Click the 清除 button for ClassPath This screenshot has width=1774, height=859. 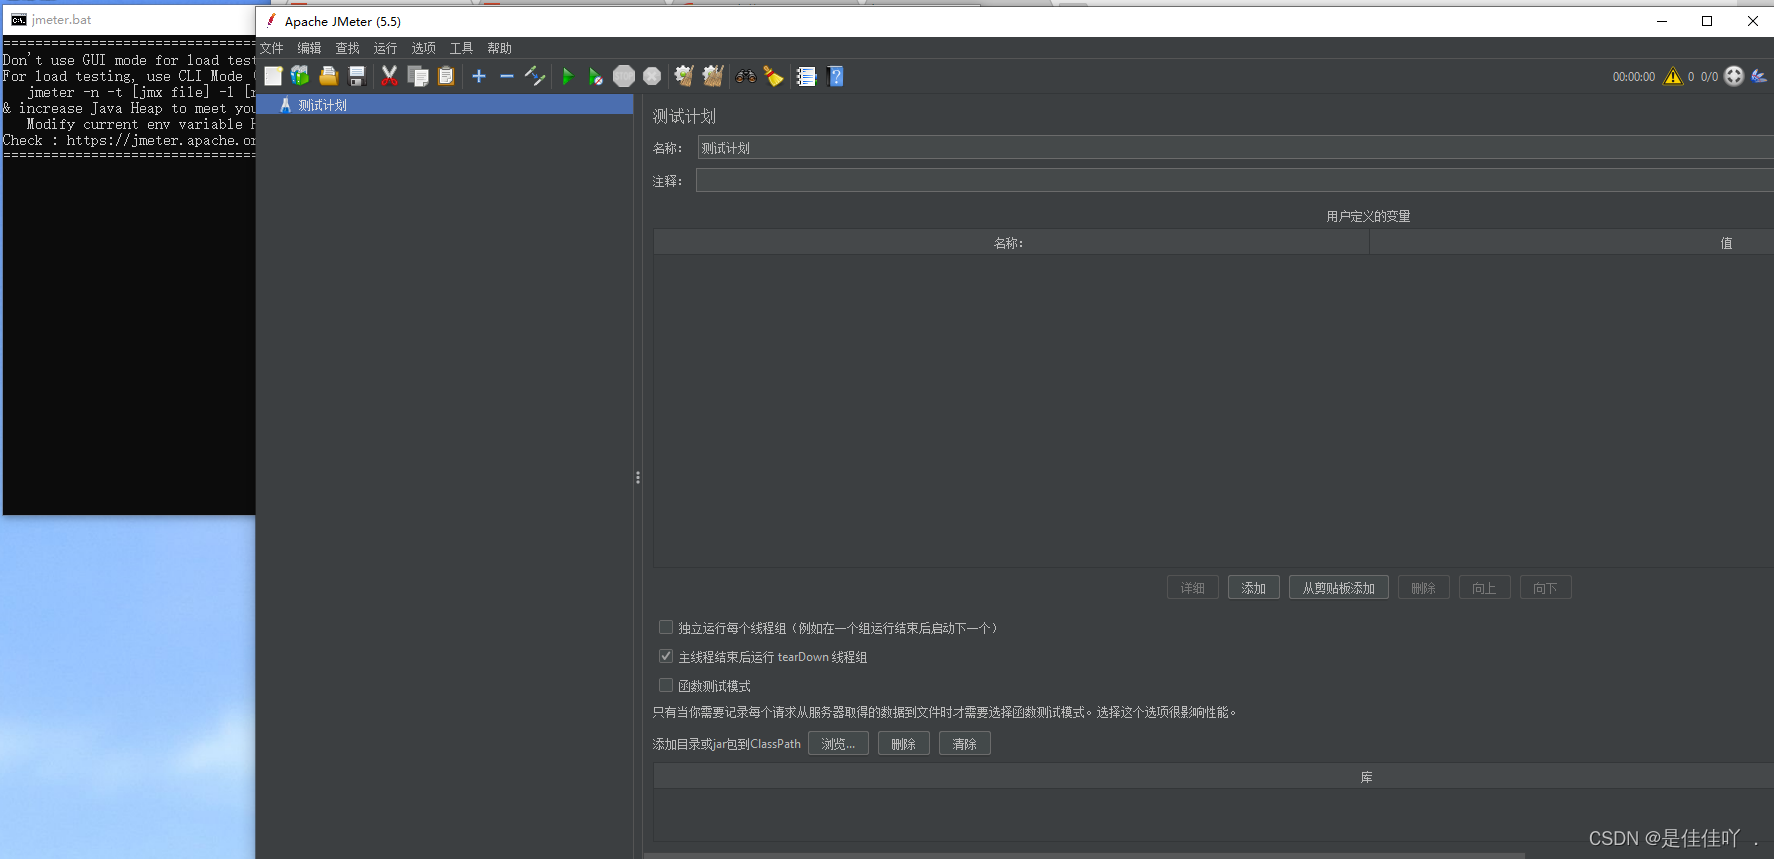[965, 744]
